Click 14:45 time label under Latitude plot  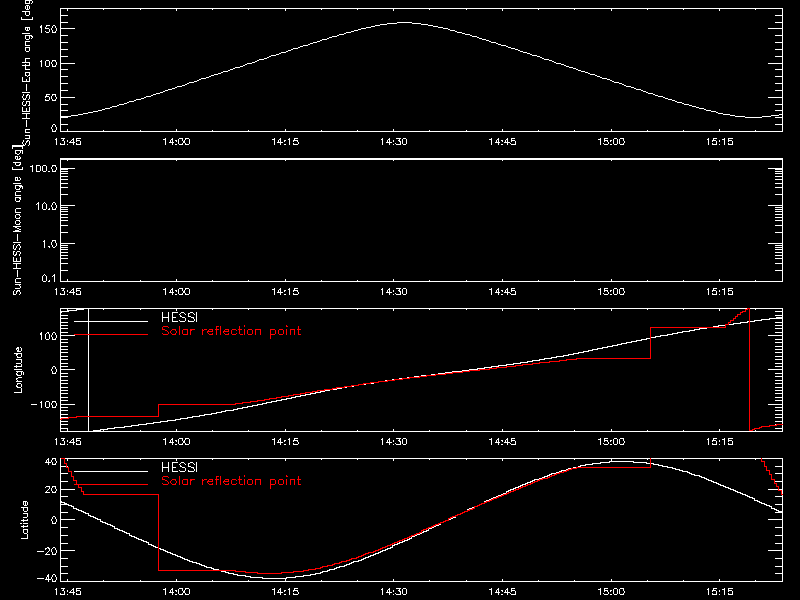(x=503, y=592)
